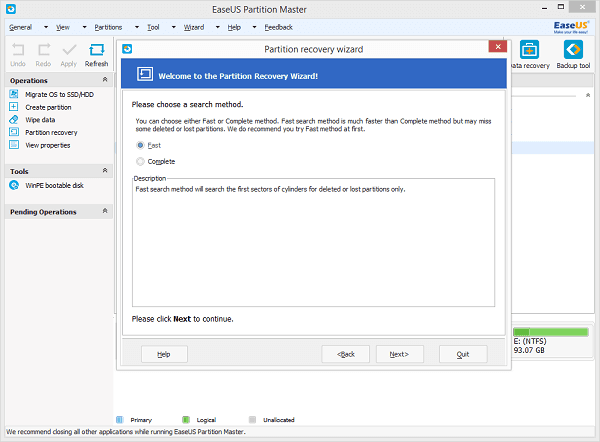The width and height of the screenshot is (600, 442).
Task: Open the Data recovery tool
Action: (x=529, y=50)
